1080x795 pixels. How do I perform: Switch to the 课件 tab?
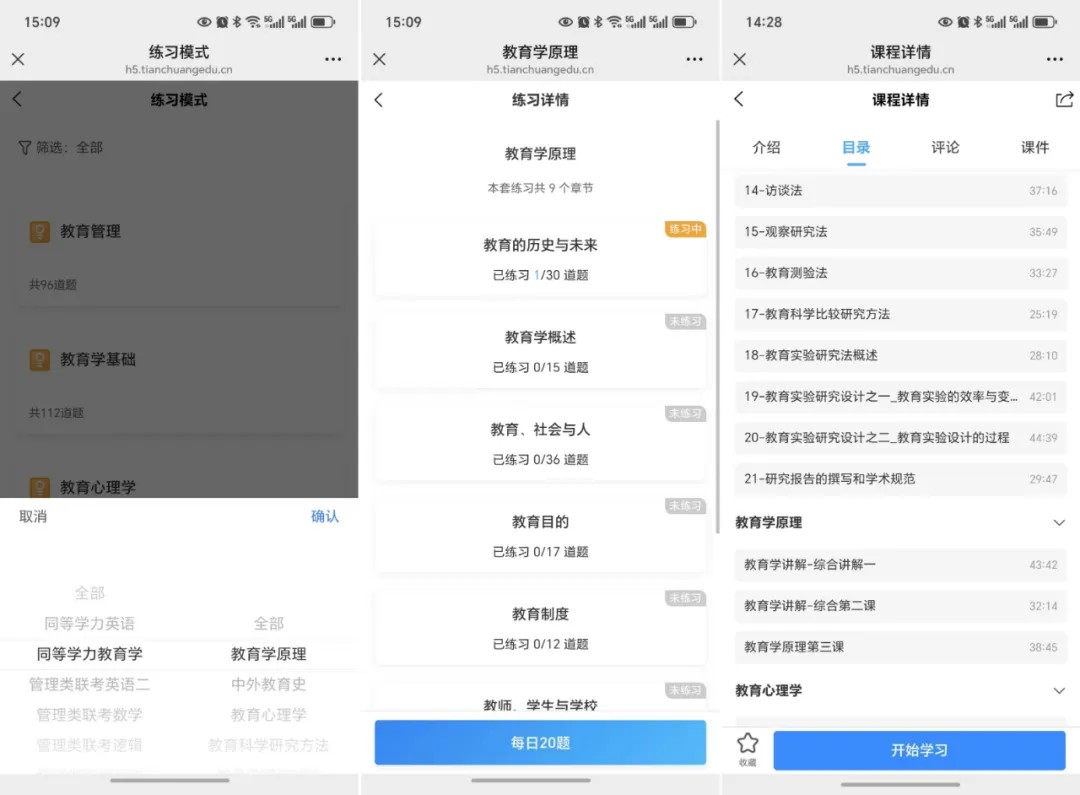pyautogui.click(x=1035, y=147)
